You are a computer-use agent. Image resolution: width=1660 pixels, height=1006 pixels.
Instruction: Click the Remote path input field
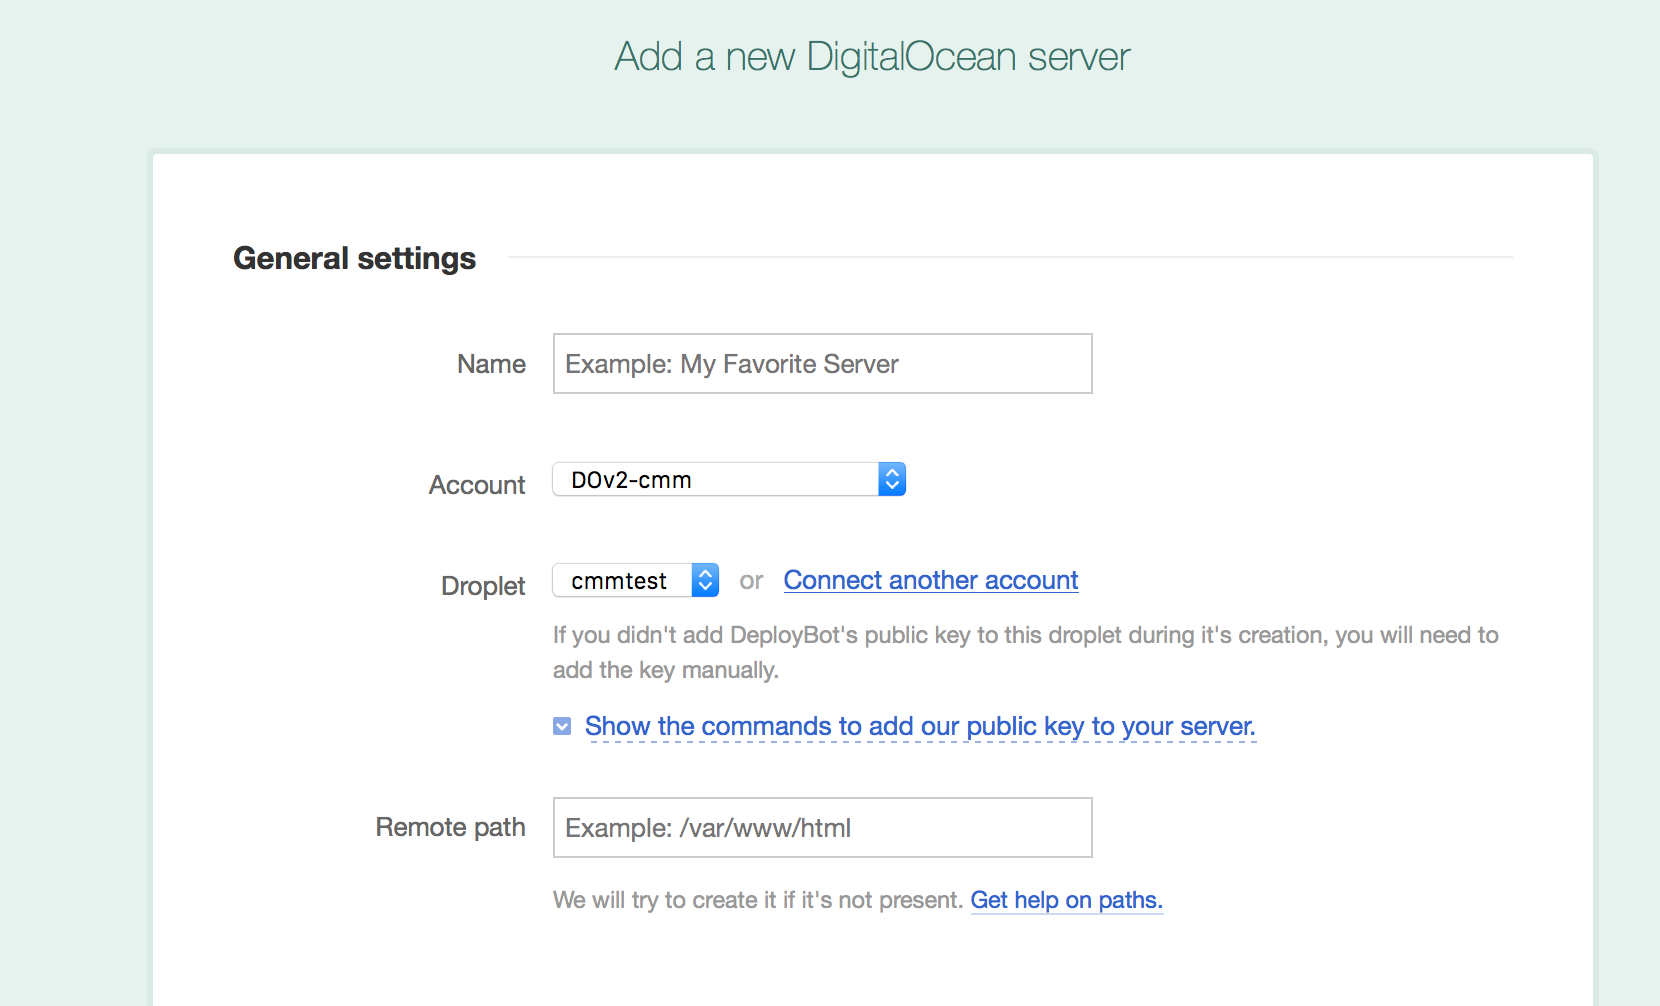822,828
